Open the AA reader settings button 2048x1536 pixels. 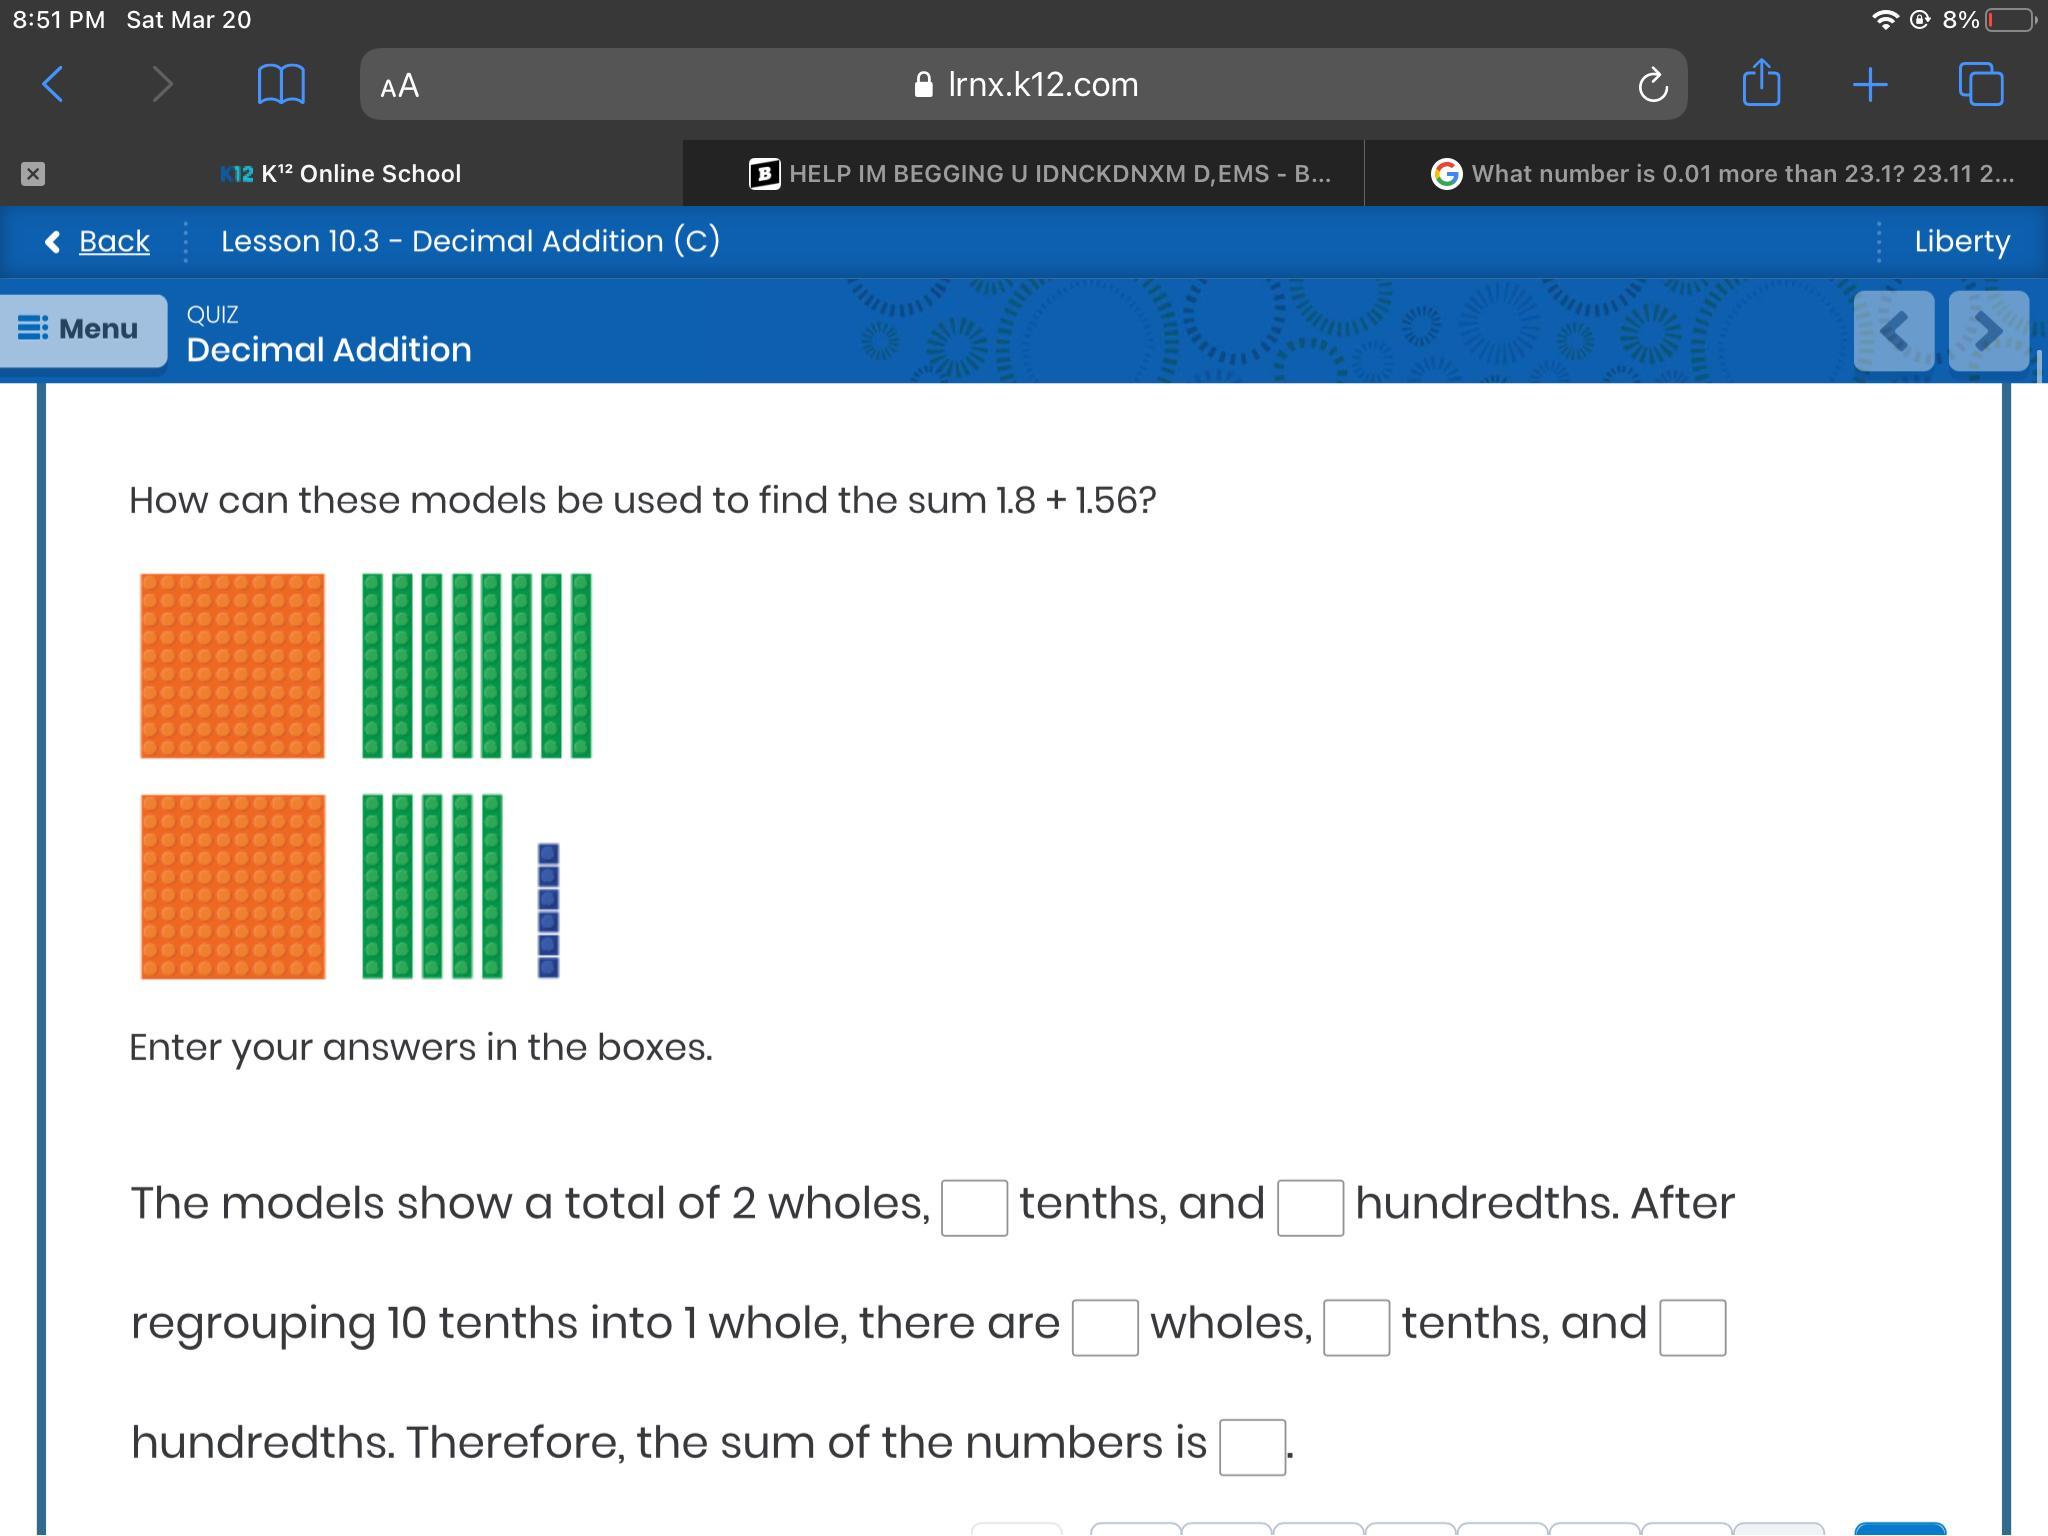(x=400, y=86)
